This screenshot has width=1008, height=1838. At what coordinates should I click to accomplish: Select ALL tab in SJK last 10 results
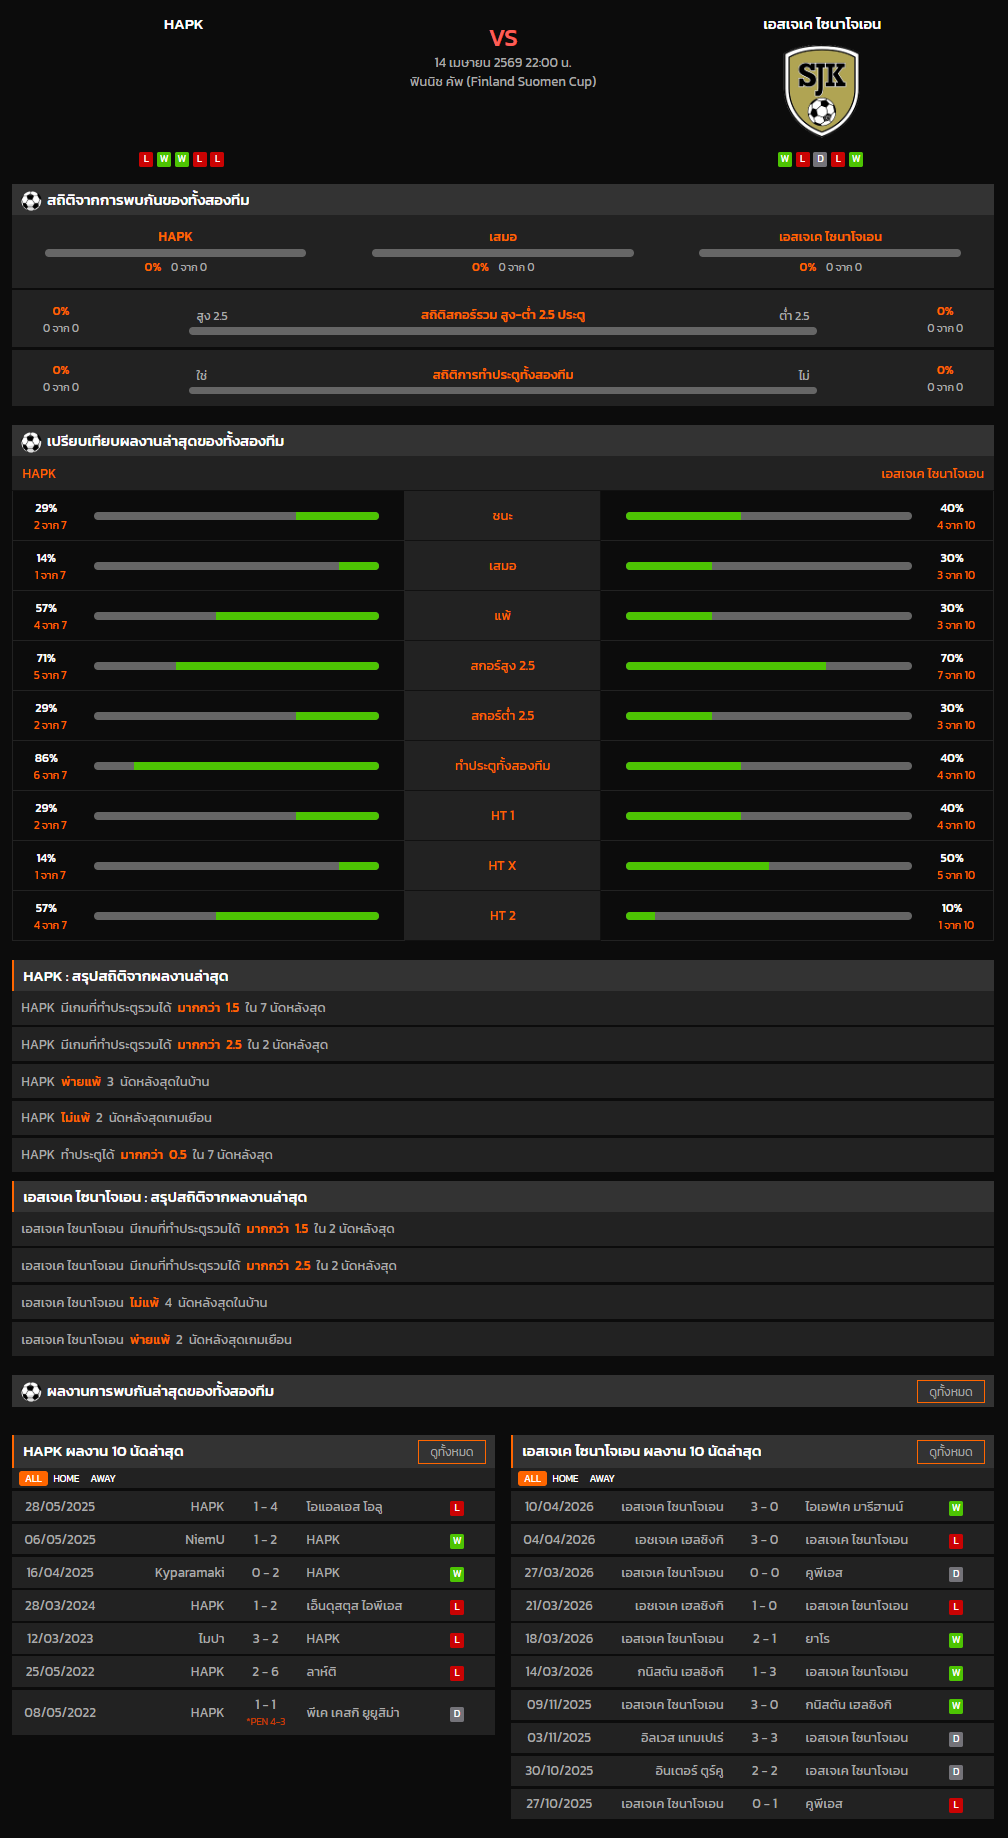coord(532,1479)
